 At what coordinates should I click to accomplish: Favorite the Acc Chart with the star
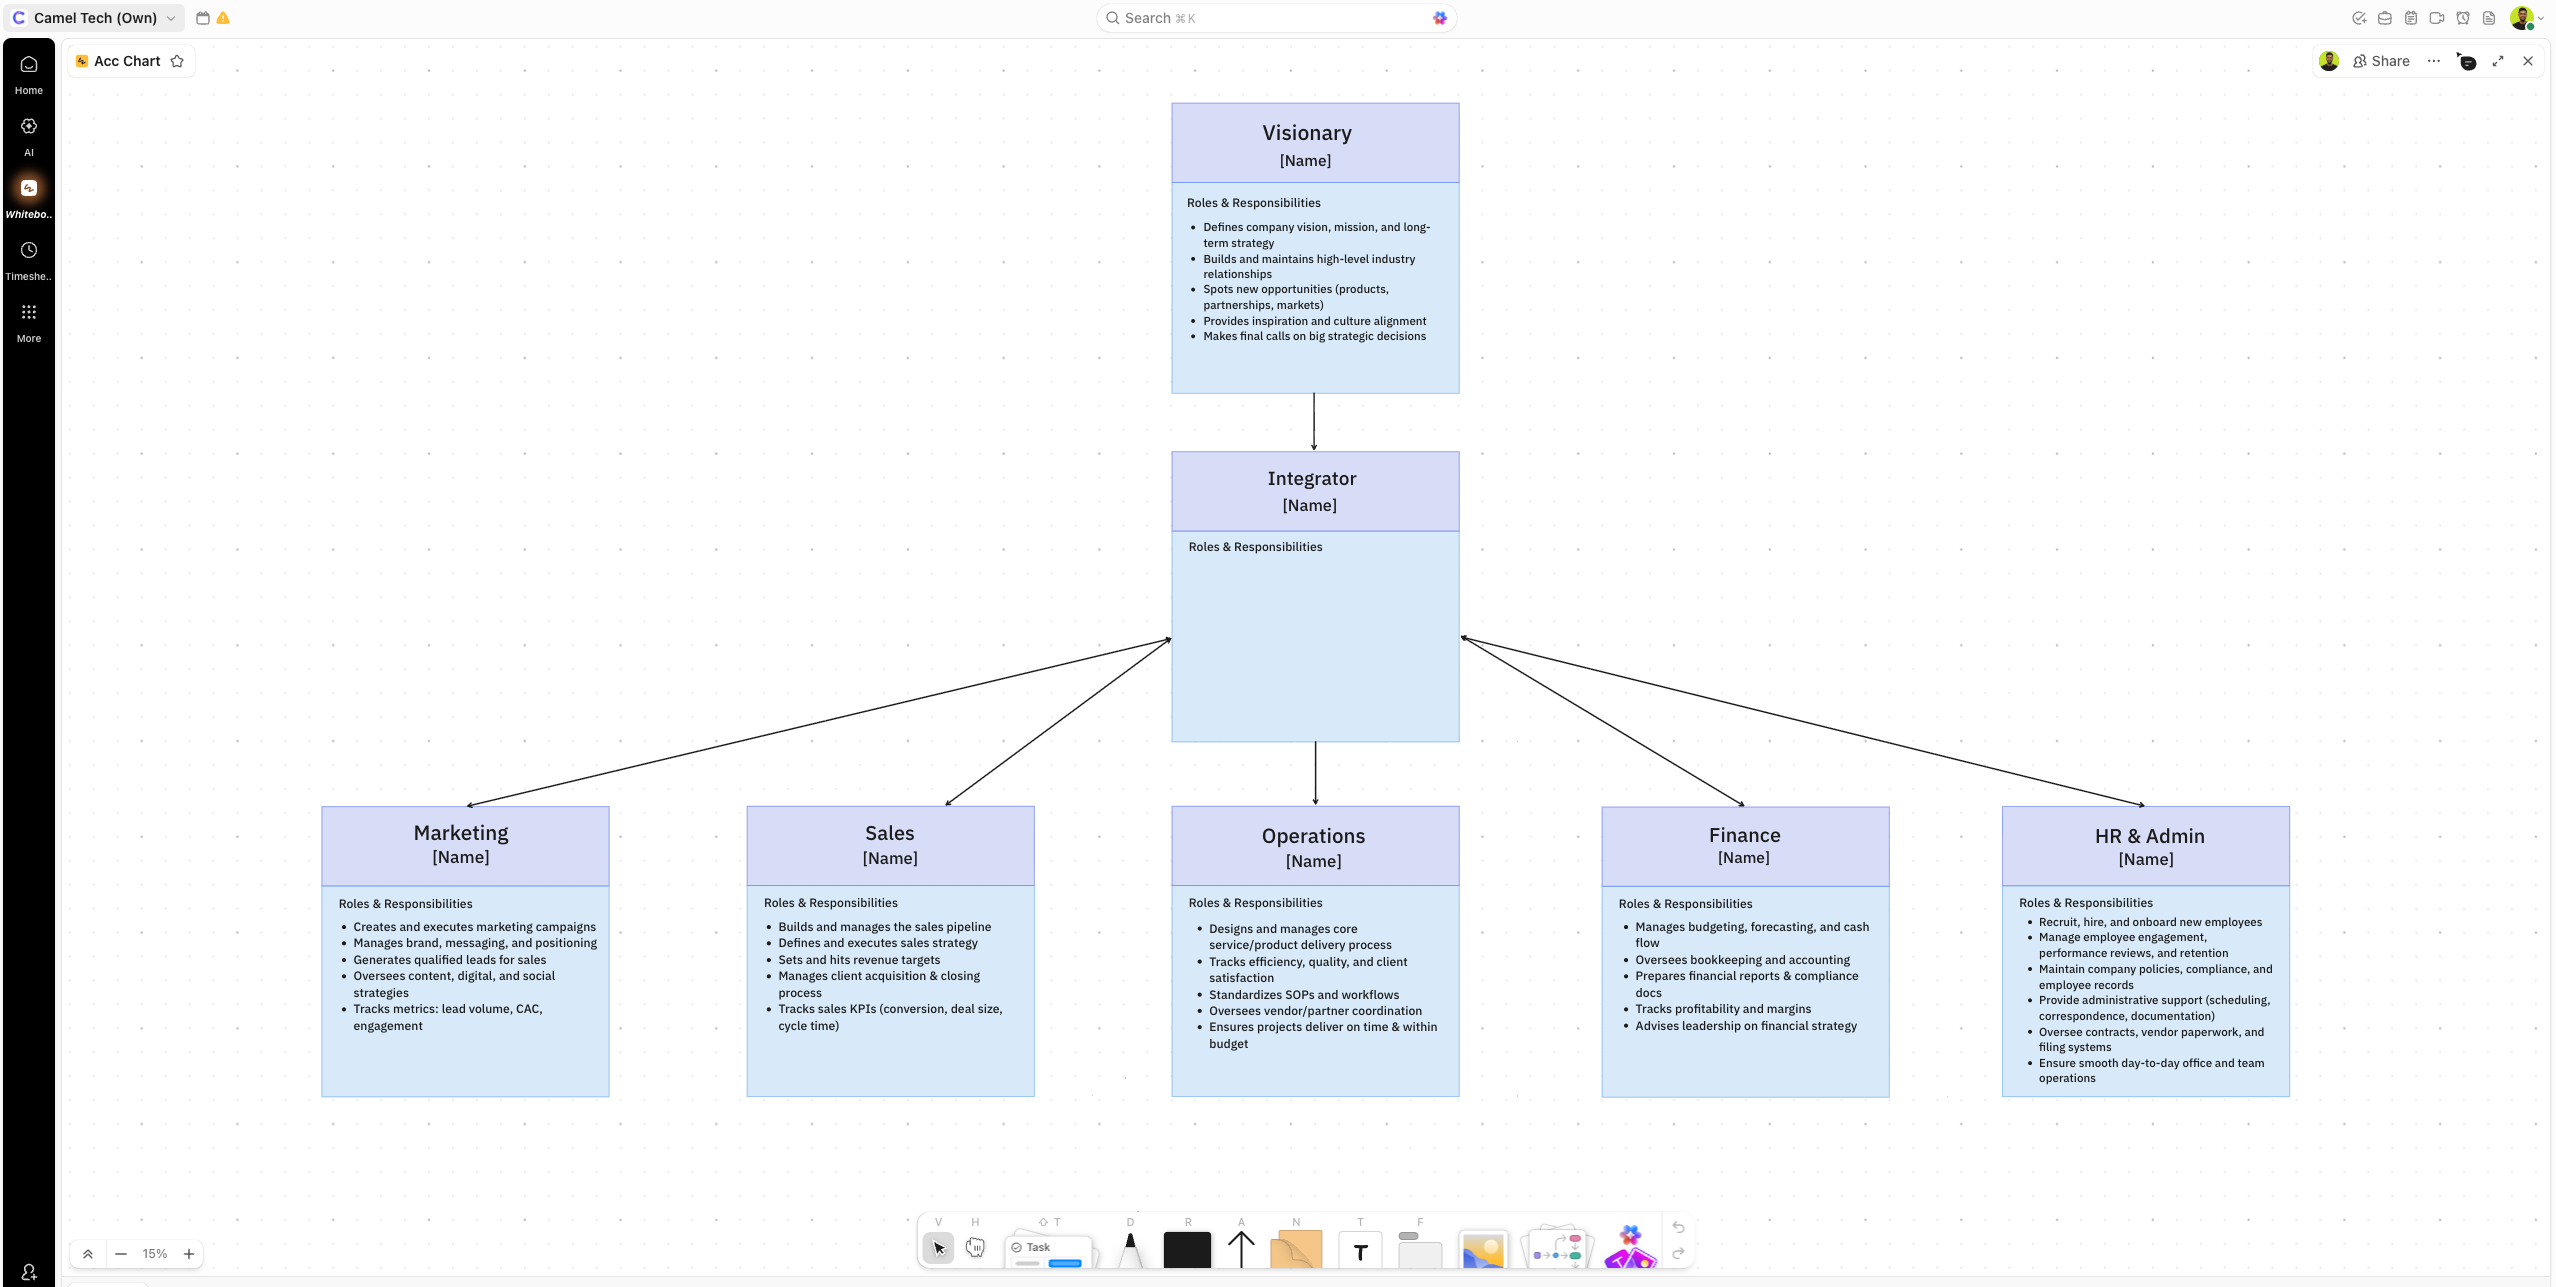[177, 61]
